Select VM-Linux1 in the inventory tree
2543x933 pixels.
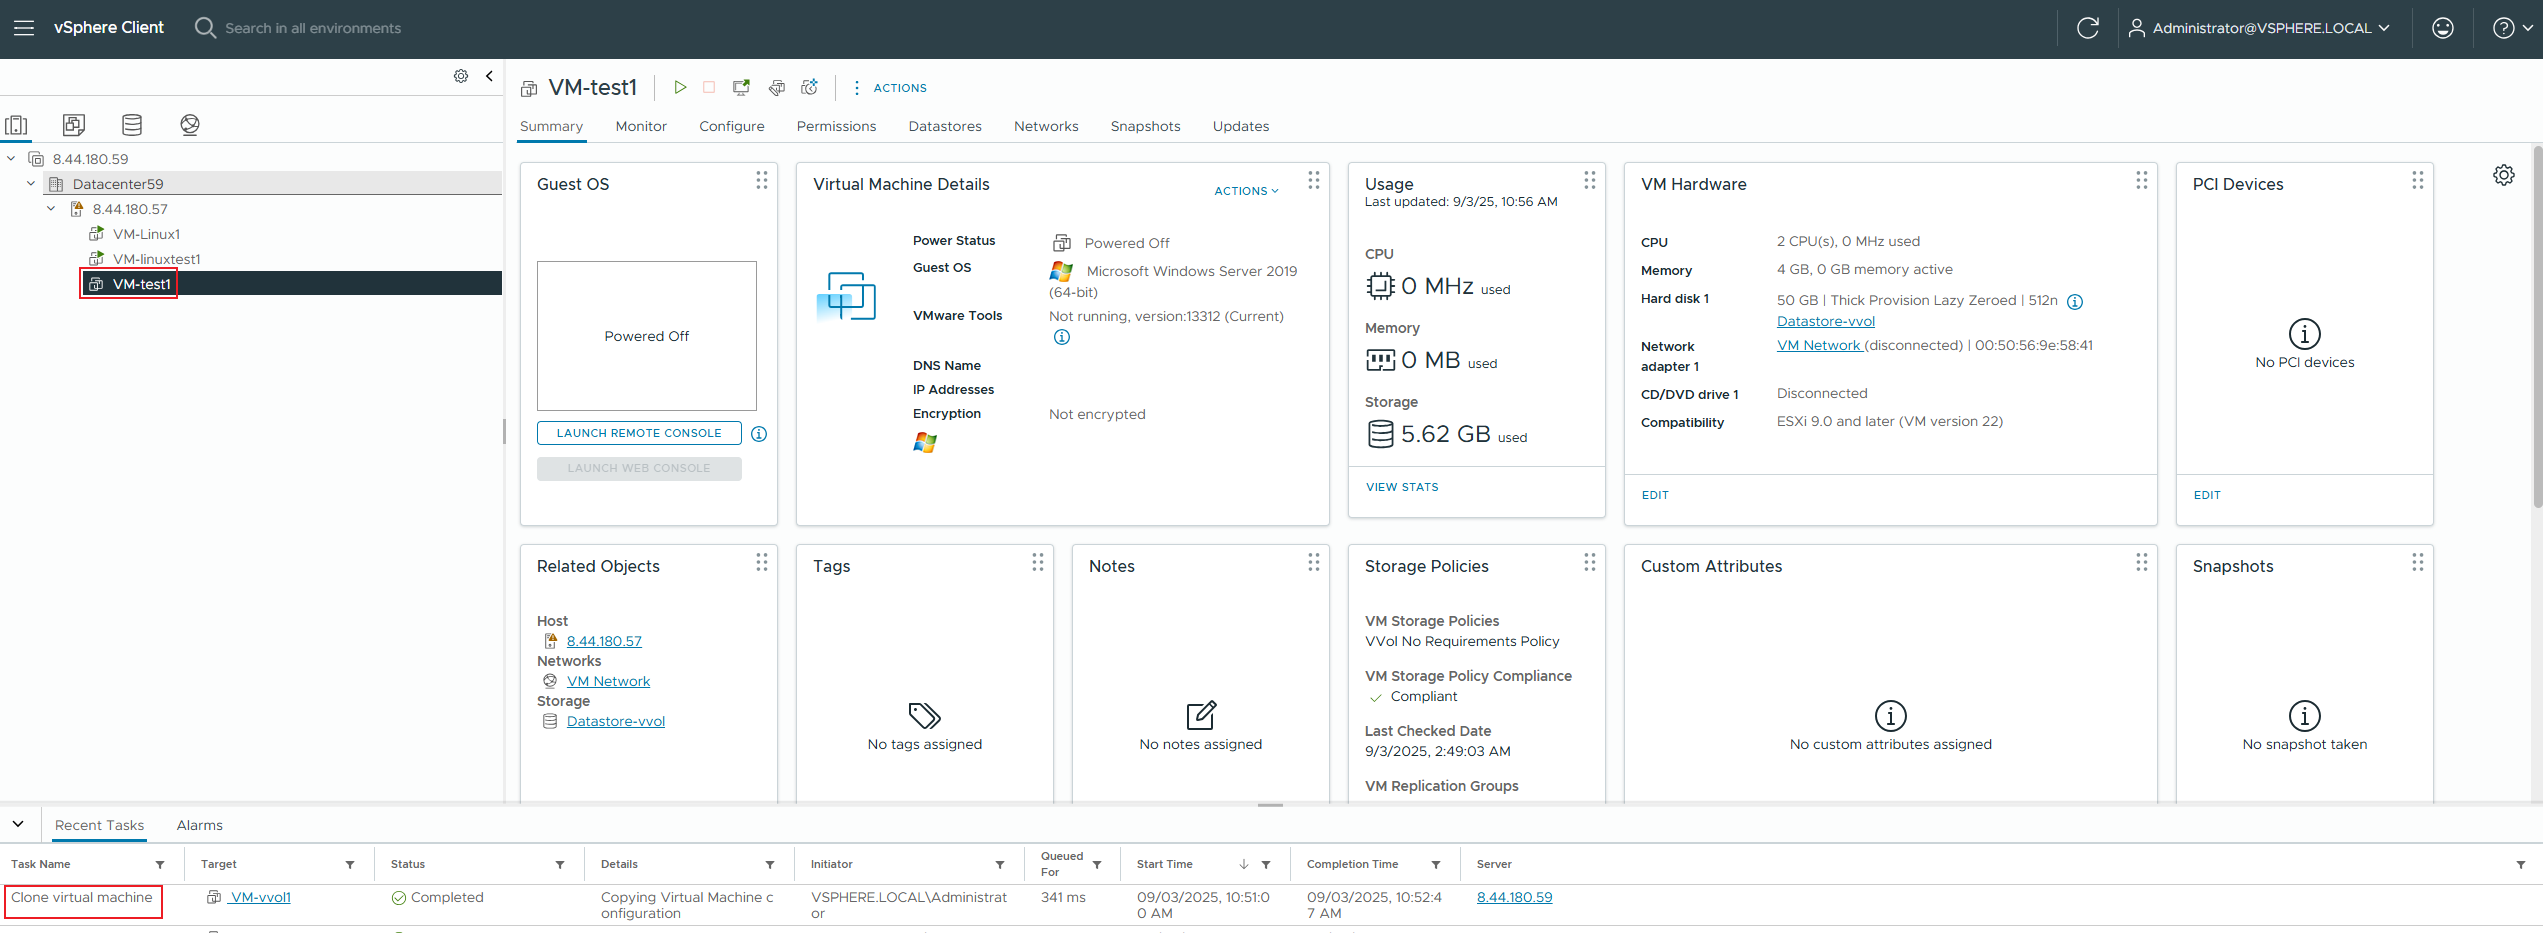pyautogui.click(x=146, y=234)
